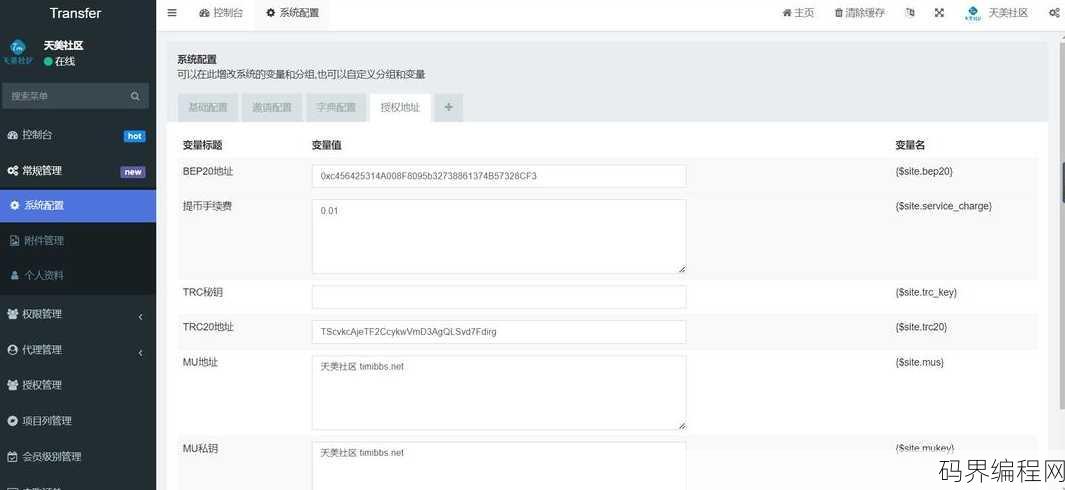
Task: Switch to the 邀请配置 tab
Action: (272, 107)
